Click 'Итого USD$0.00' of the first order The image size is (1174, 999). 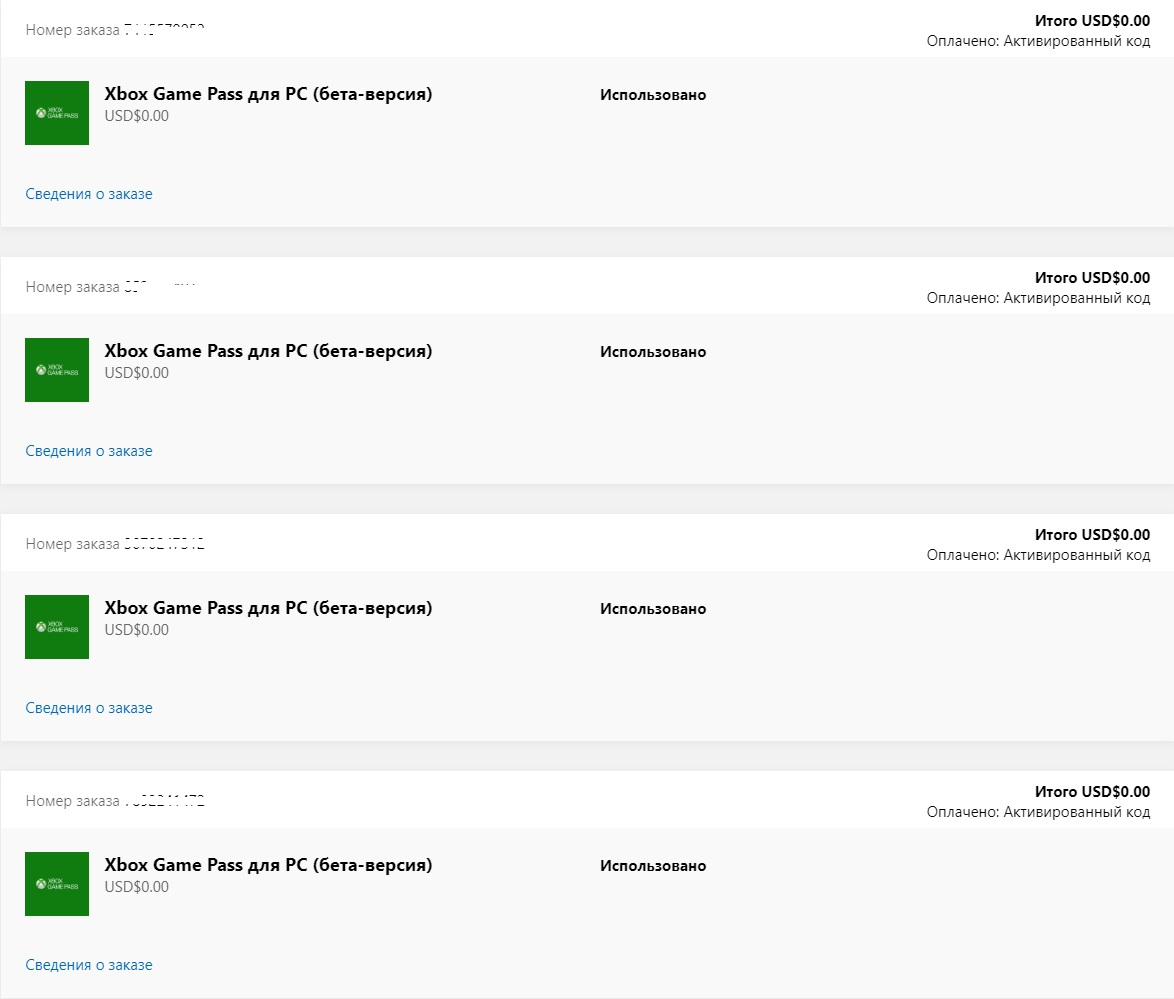1092,21
